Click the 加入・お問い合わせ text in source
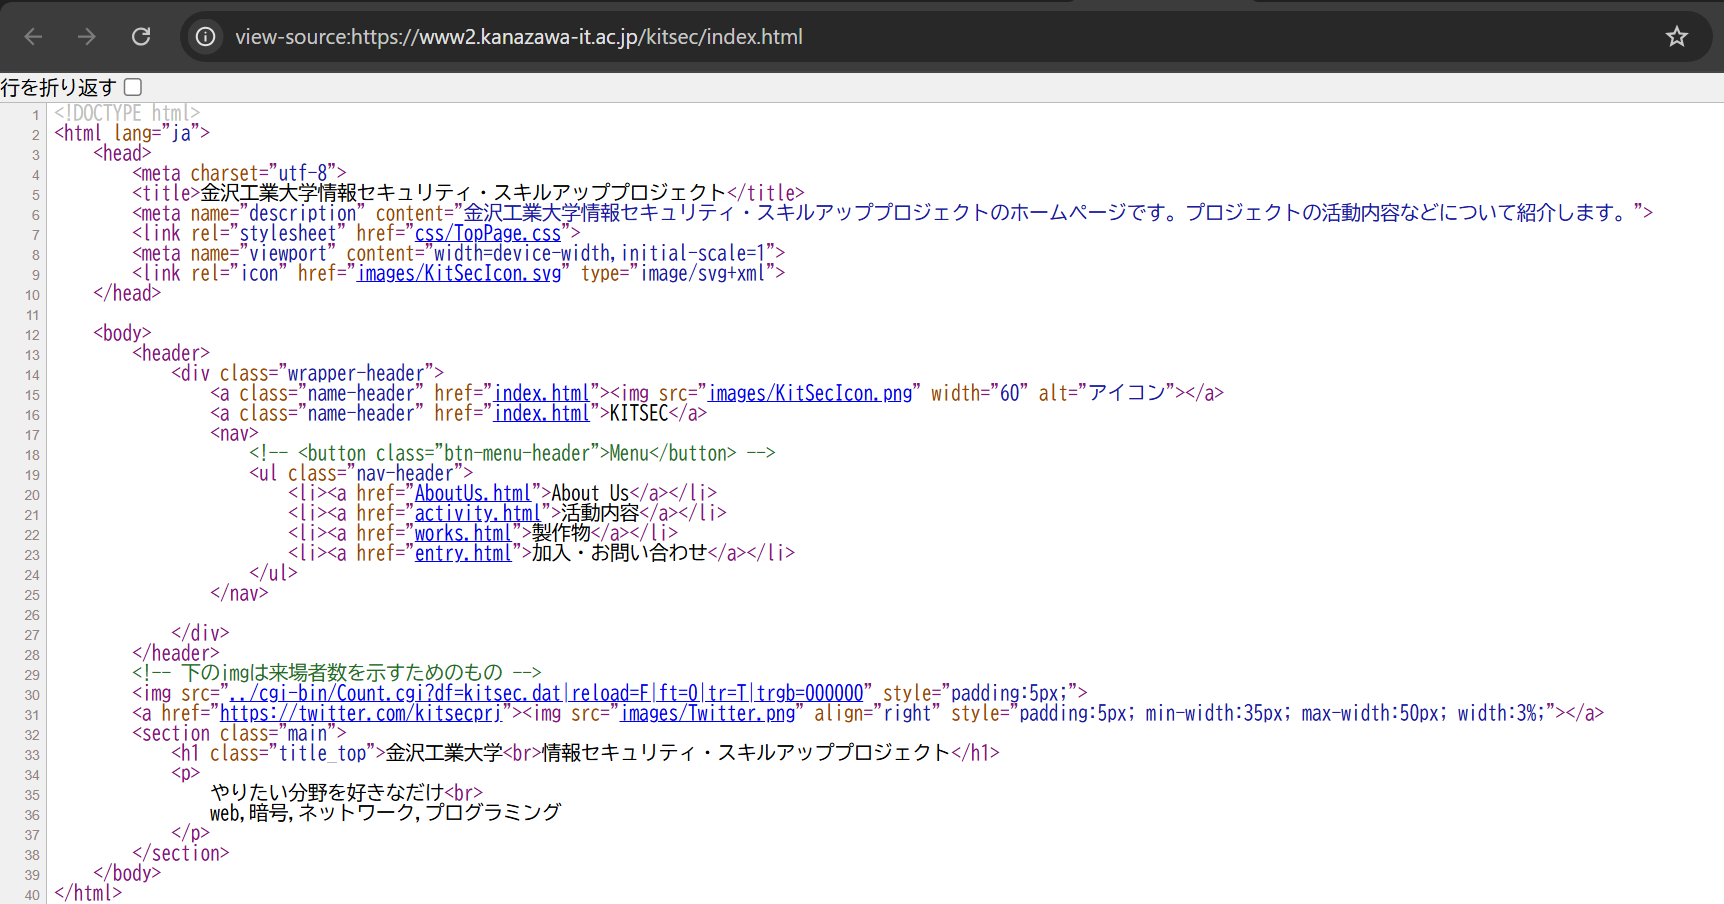The width and height of the screenshot is (1724, 904). 619,553
